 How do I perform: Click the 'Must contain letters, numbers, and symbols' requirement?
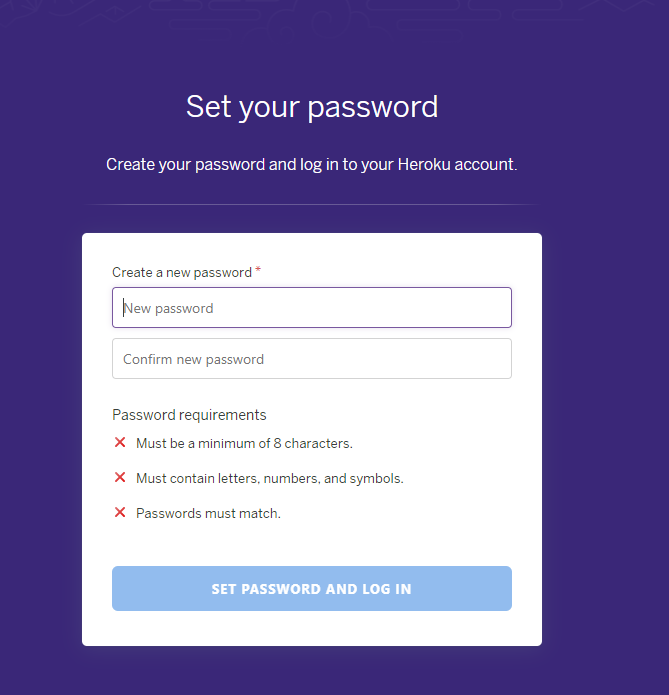click(269, 478)
